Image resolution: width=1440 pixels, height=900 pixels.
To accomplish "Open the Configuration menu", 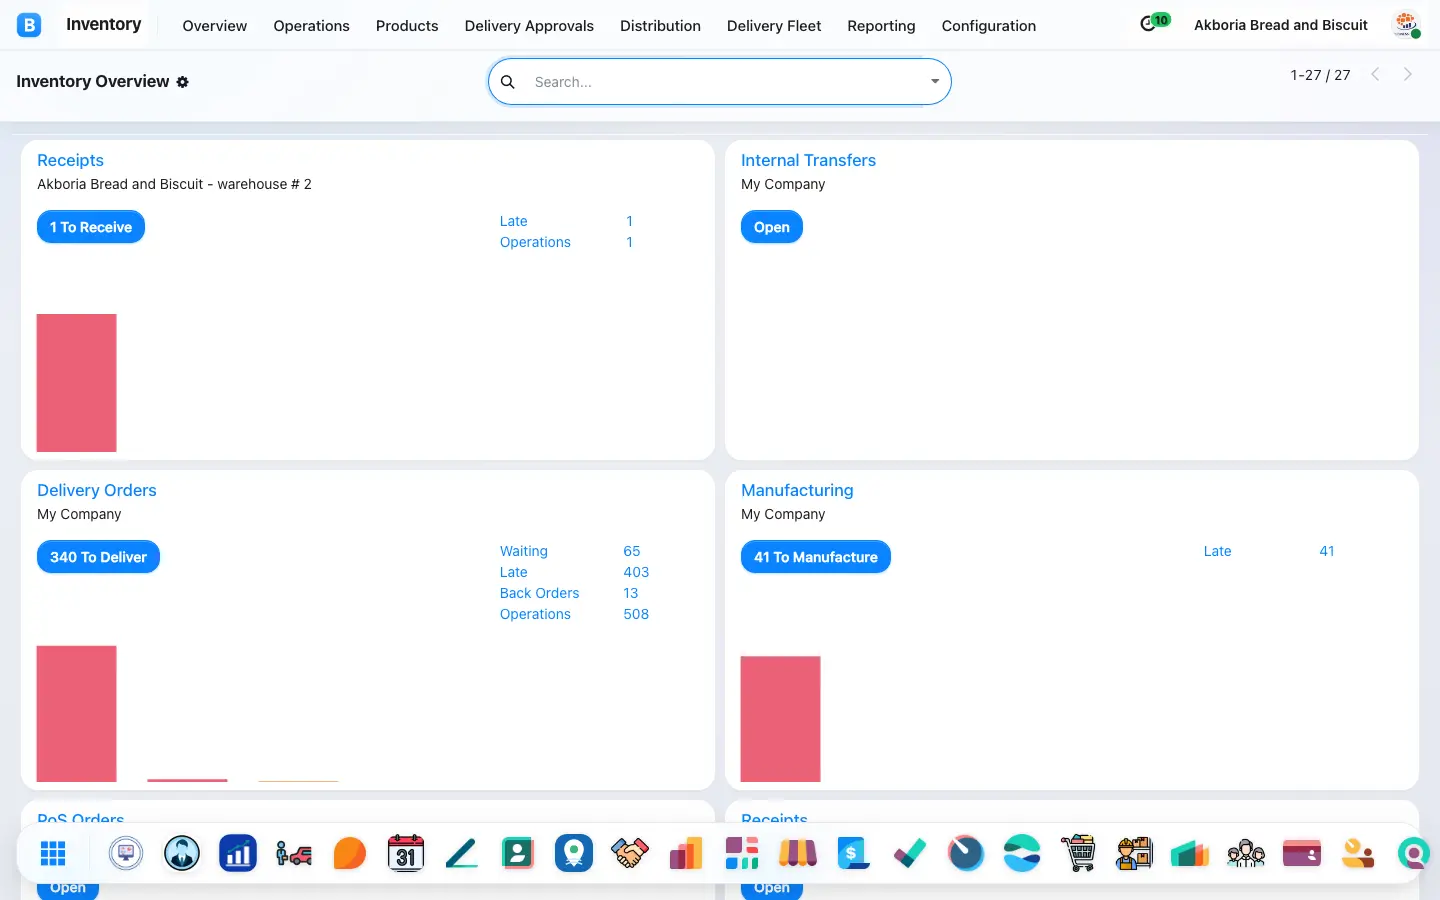I will (x=989, y=26).
